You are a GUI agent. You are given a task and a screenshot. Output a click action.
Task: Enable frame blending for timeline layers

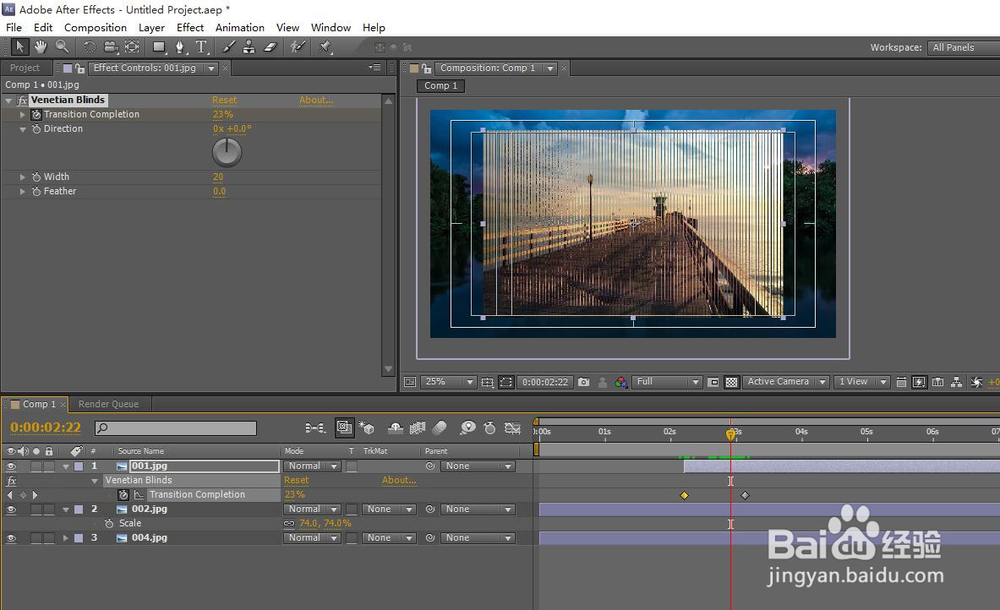417,428
